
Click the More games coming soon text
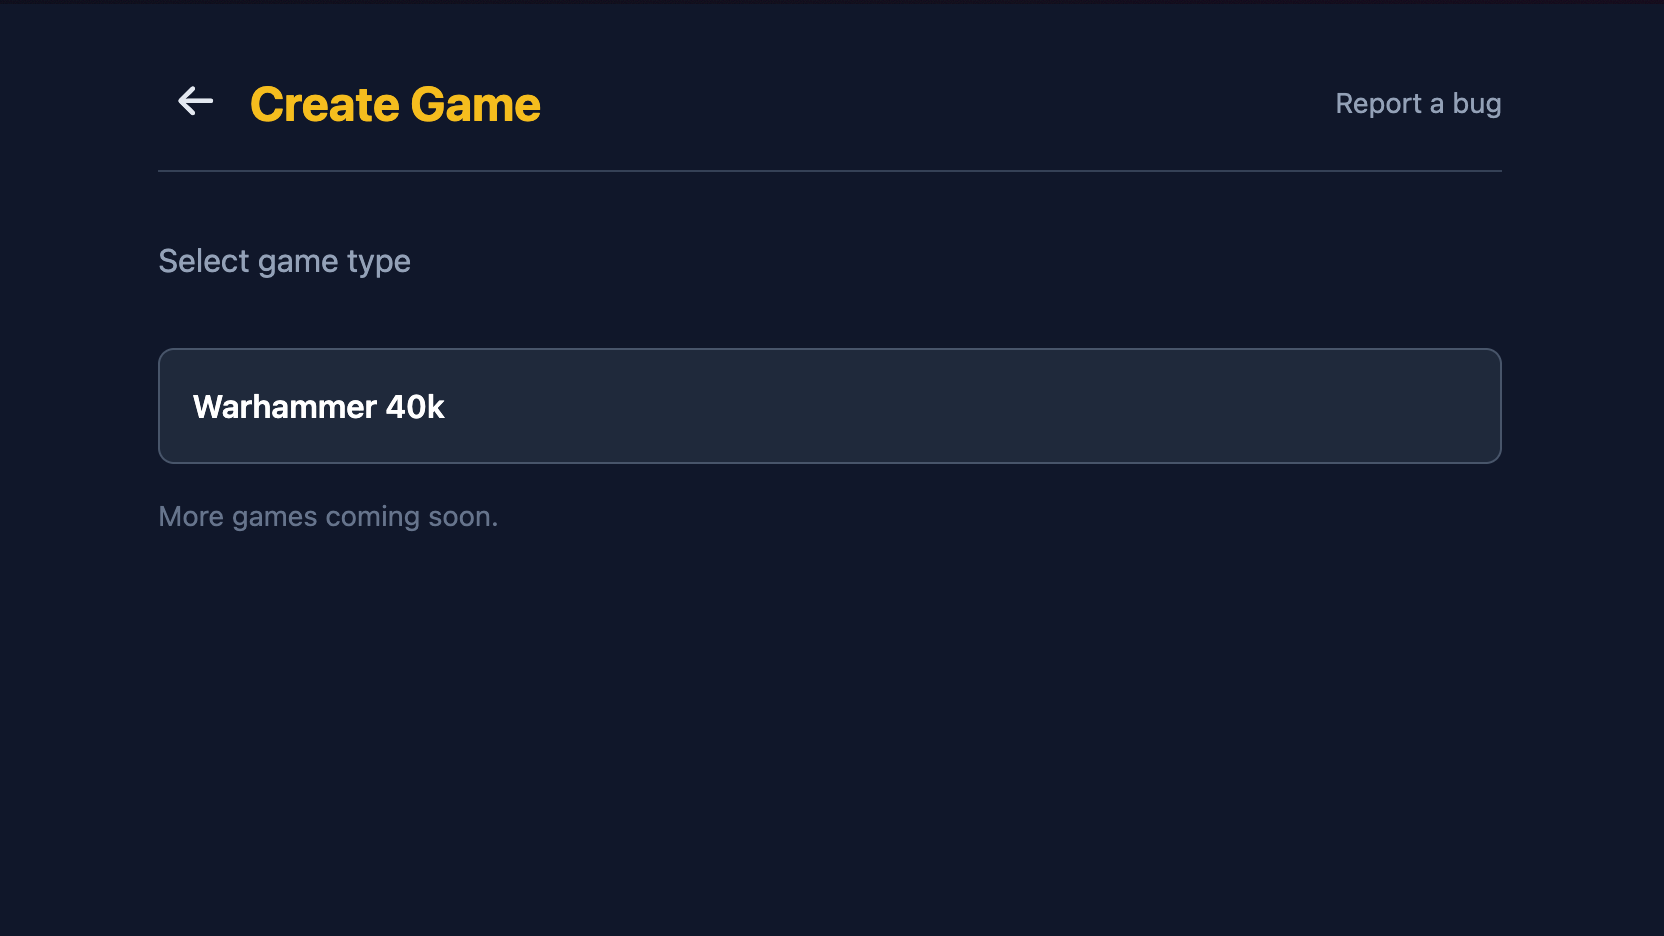point(328,516)
